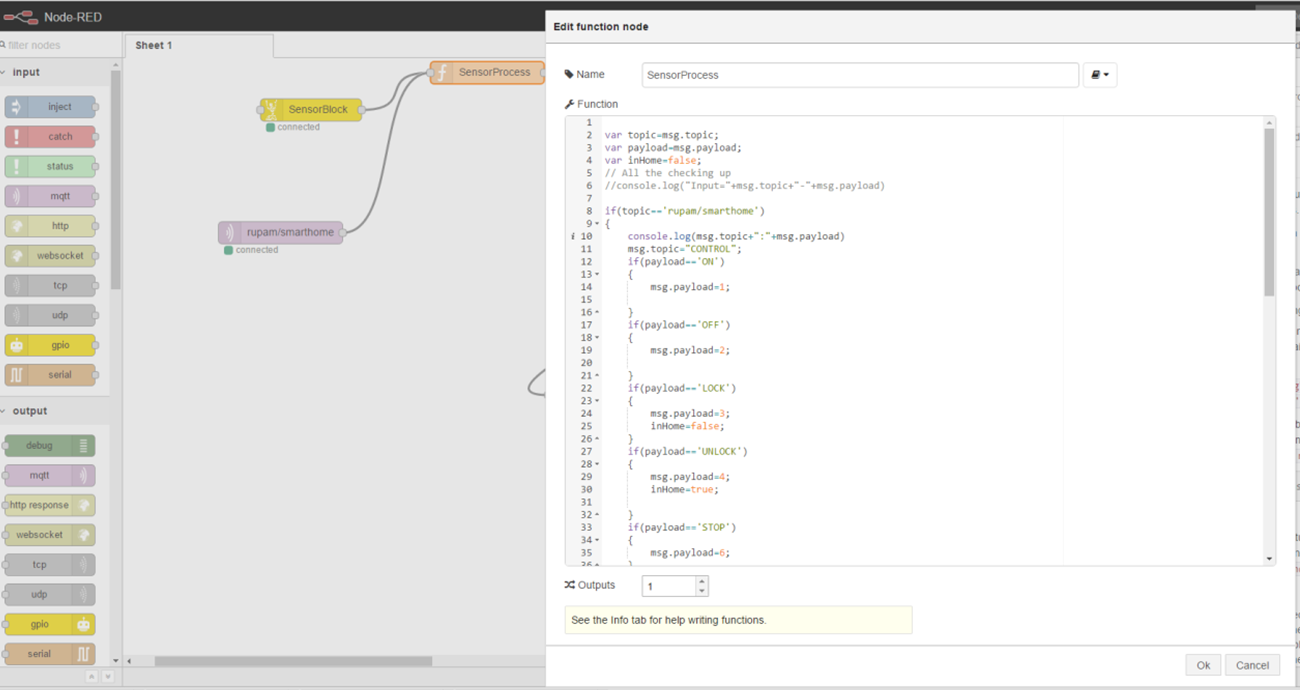Click the SensorBlock node on the canvas
The image size is (1300, 690).
pos(311,109)
